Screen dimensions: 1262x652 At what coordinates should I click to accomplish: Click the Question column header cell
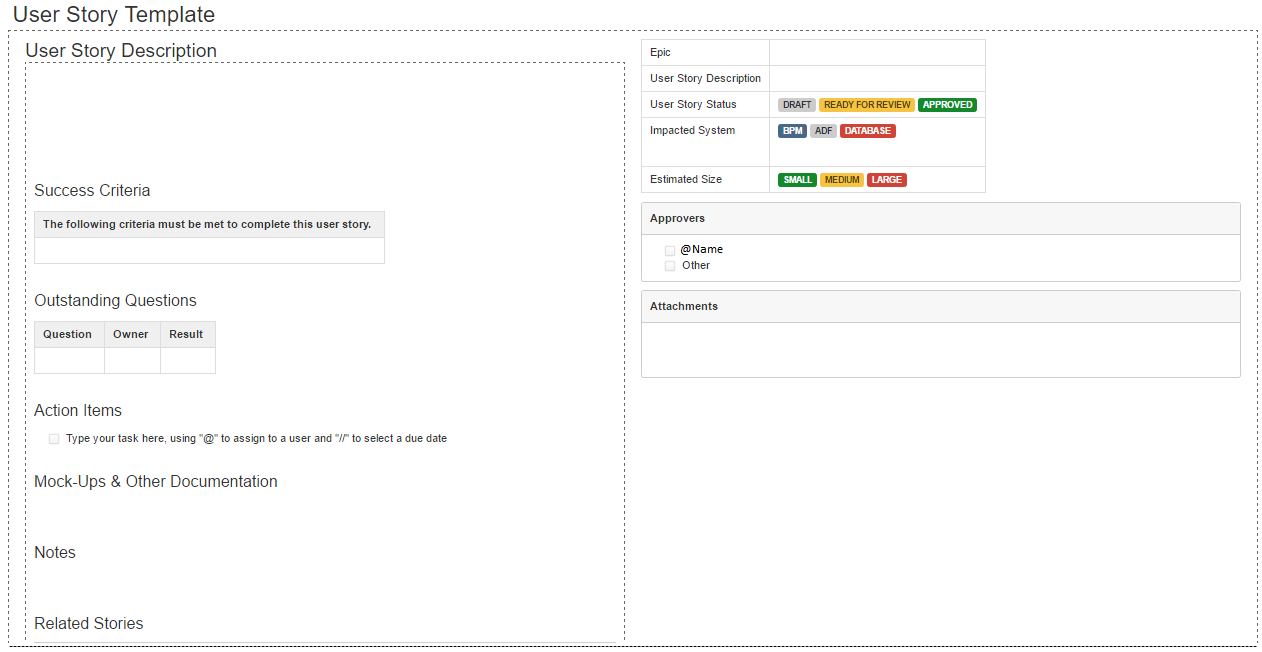click(x=68, y=334)
